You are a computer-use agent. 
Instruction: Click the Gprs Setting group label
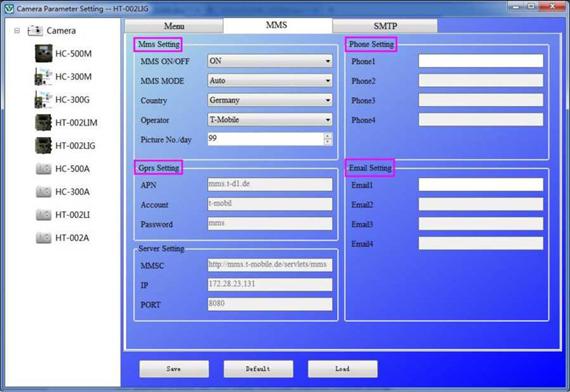tap(158, 168)
